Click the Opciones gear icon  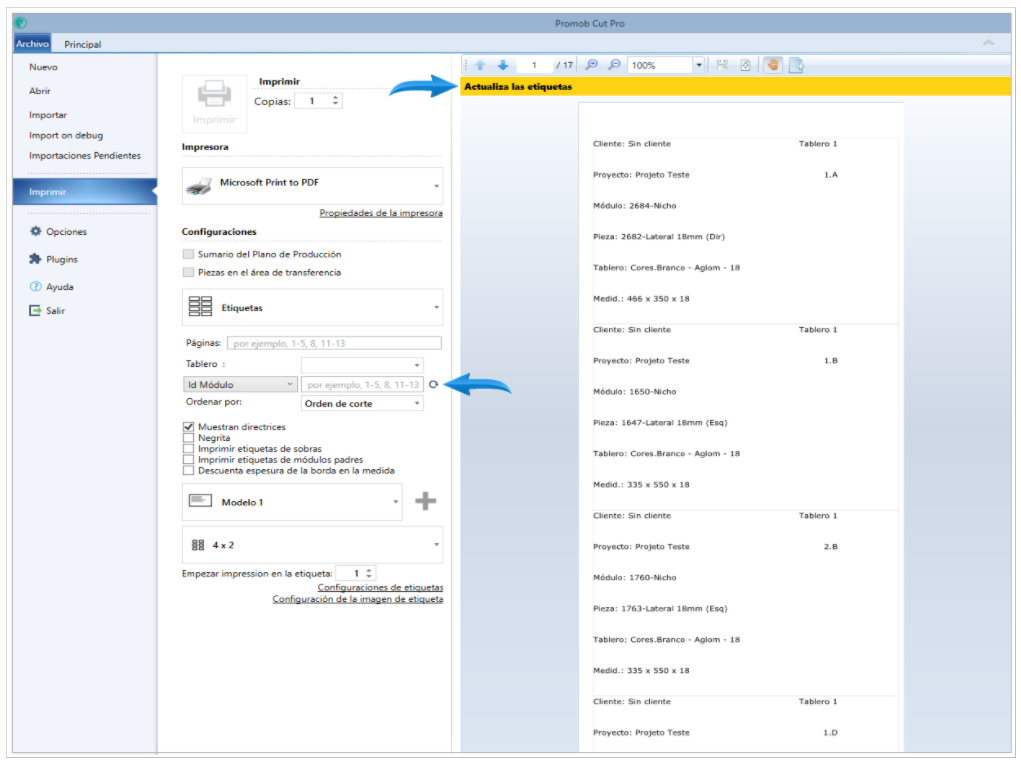[x=35, y=231]
